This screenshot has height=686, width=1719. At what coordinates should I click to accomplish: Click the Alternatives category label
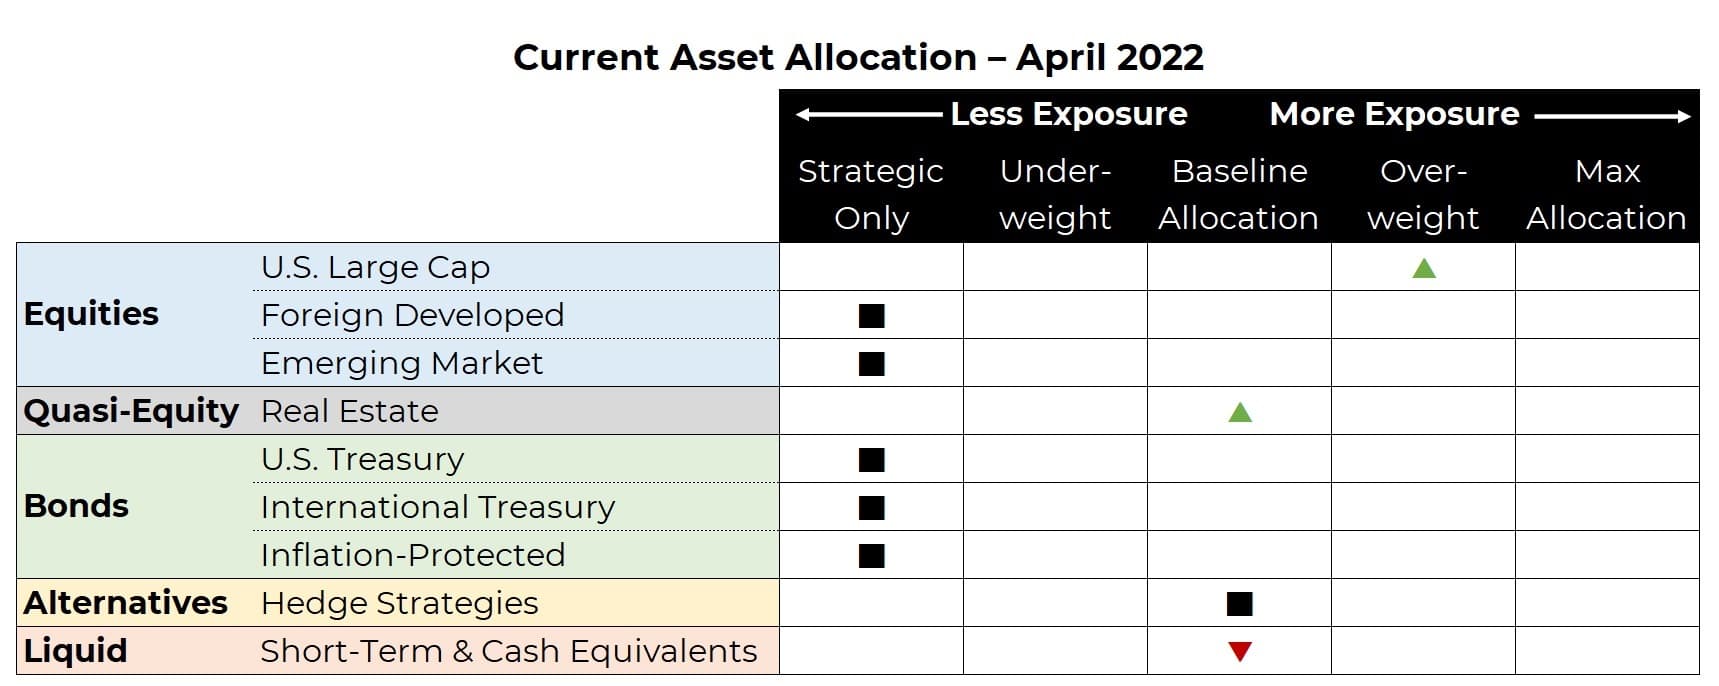126,603
